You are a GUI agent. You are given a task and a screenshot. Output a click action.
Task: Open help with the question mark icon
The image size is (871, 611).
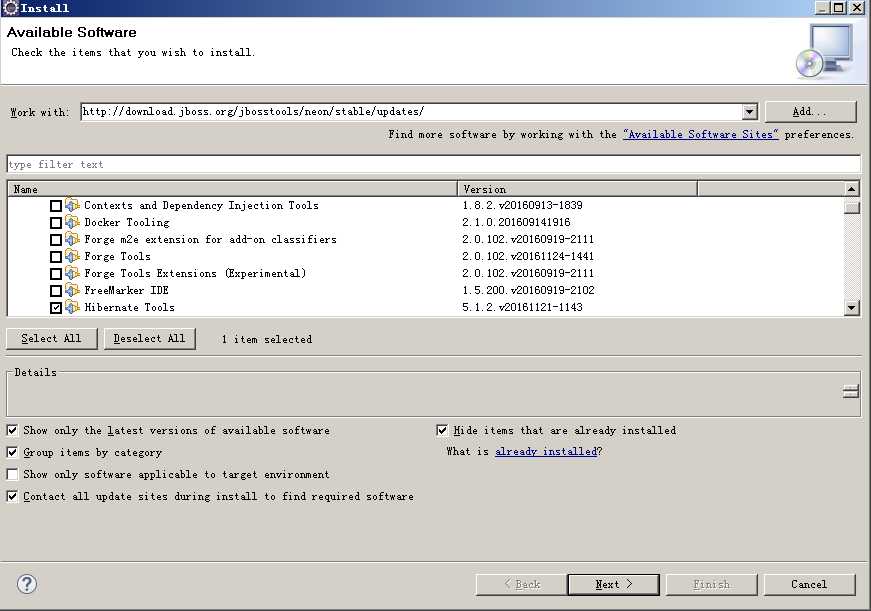tap(27, 584)
